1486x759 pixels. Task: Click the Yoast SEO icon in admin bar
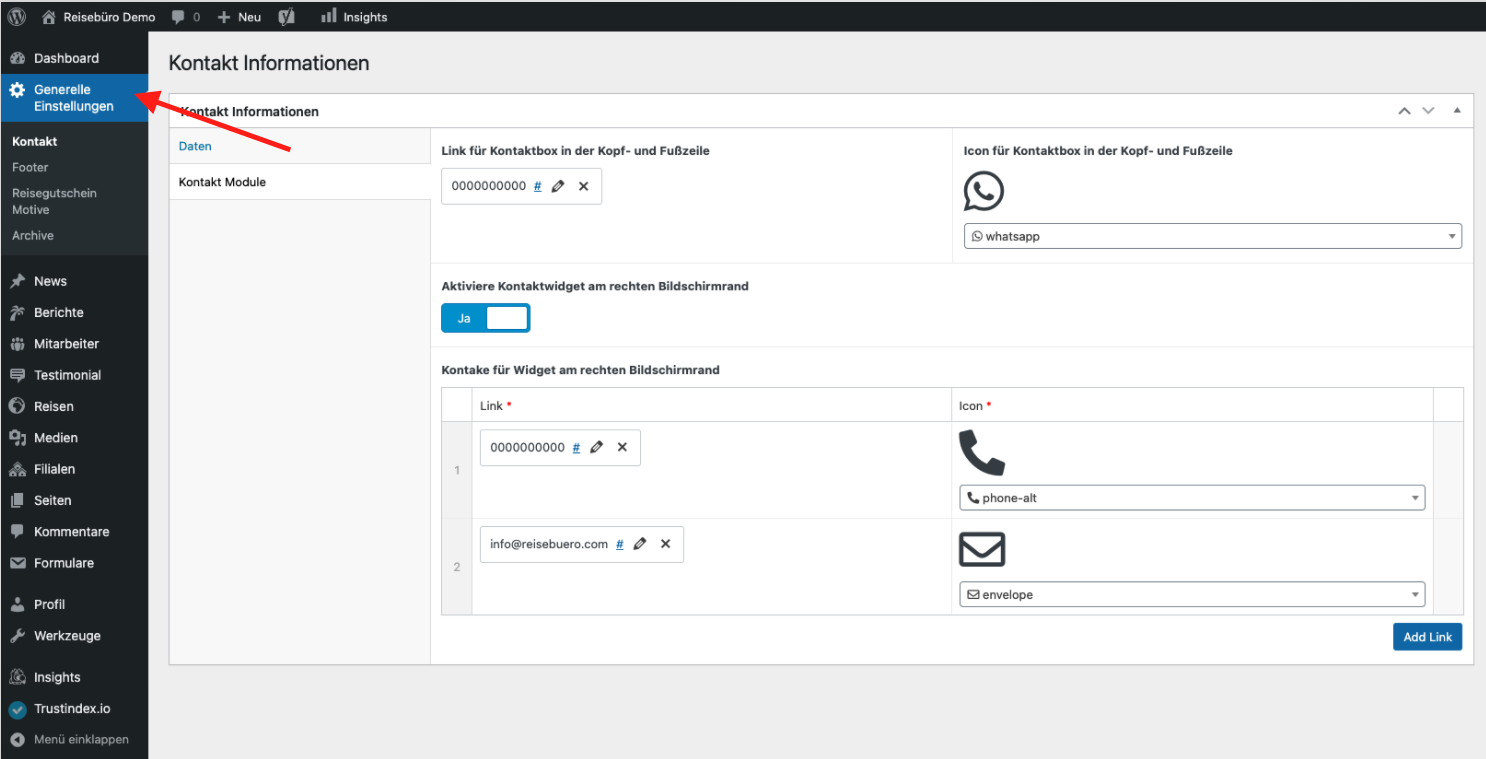pos(286,16)
